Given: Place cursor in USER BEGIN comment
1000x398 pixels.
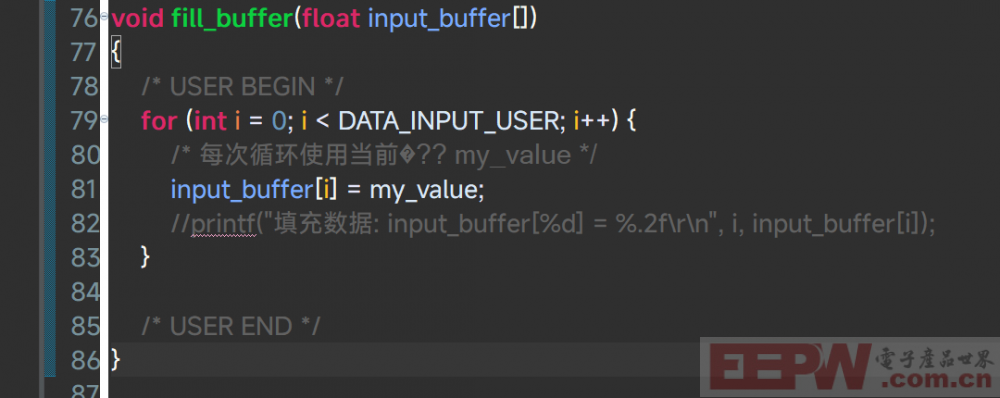Looking at the screenshot, I should [242, 86].
